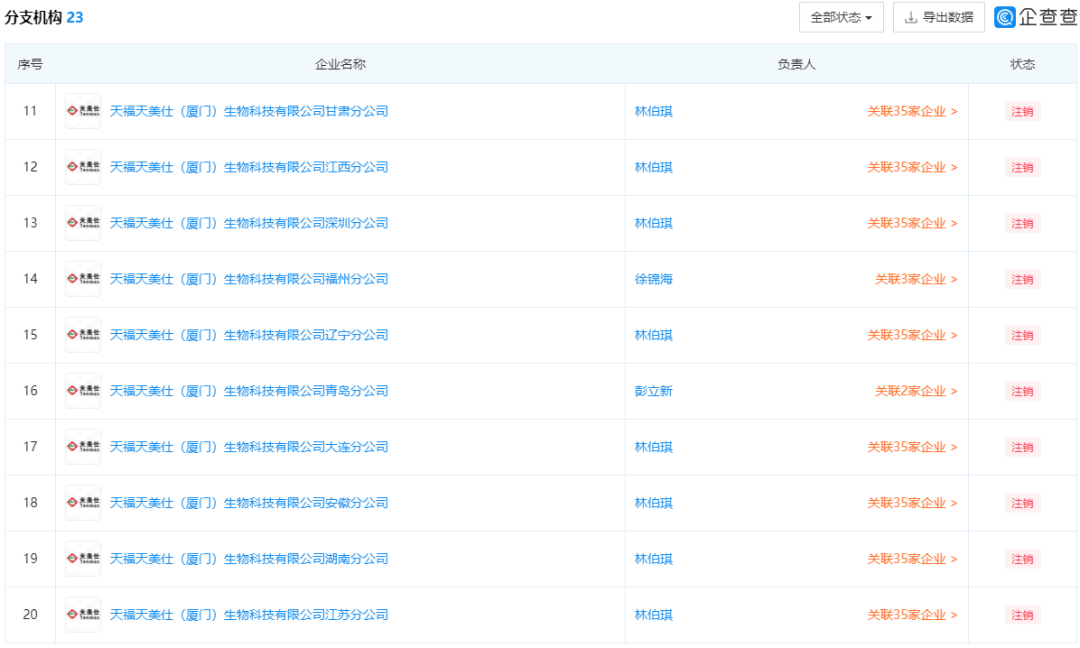This screenshot has width=1080, height=648.
Task: Click the 序号 column header
Action: (30, 64)
